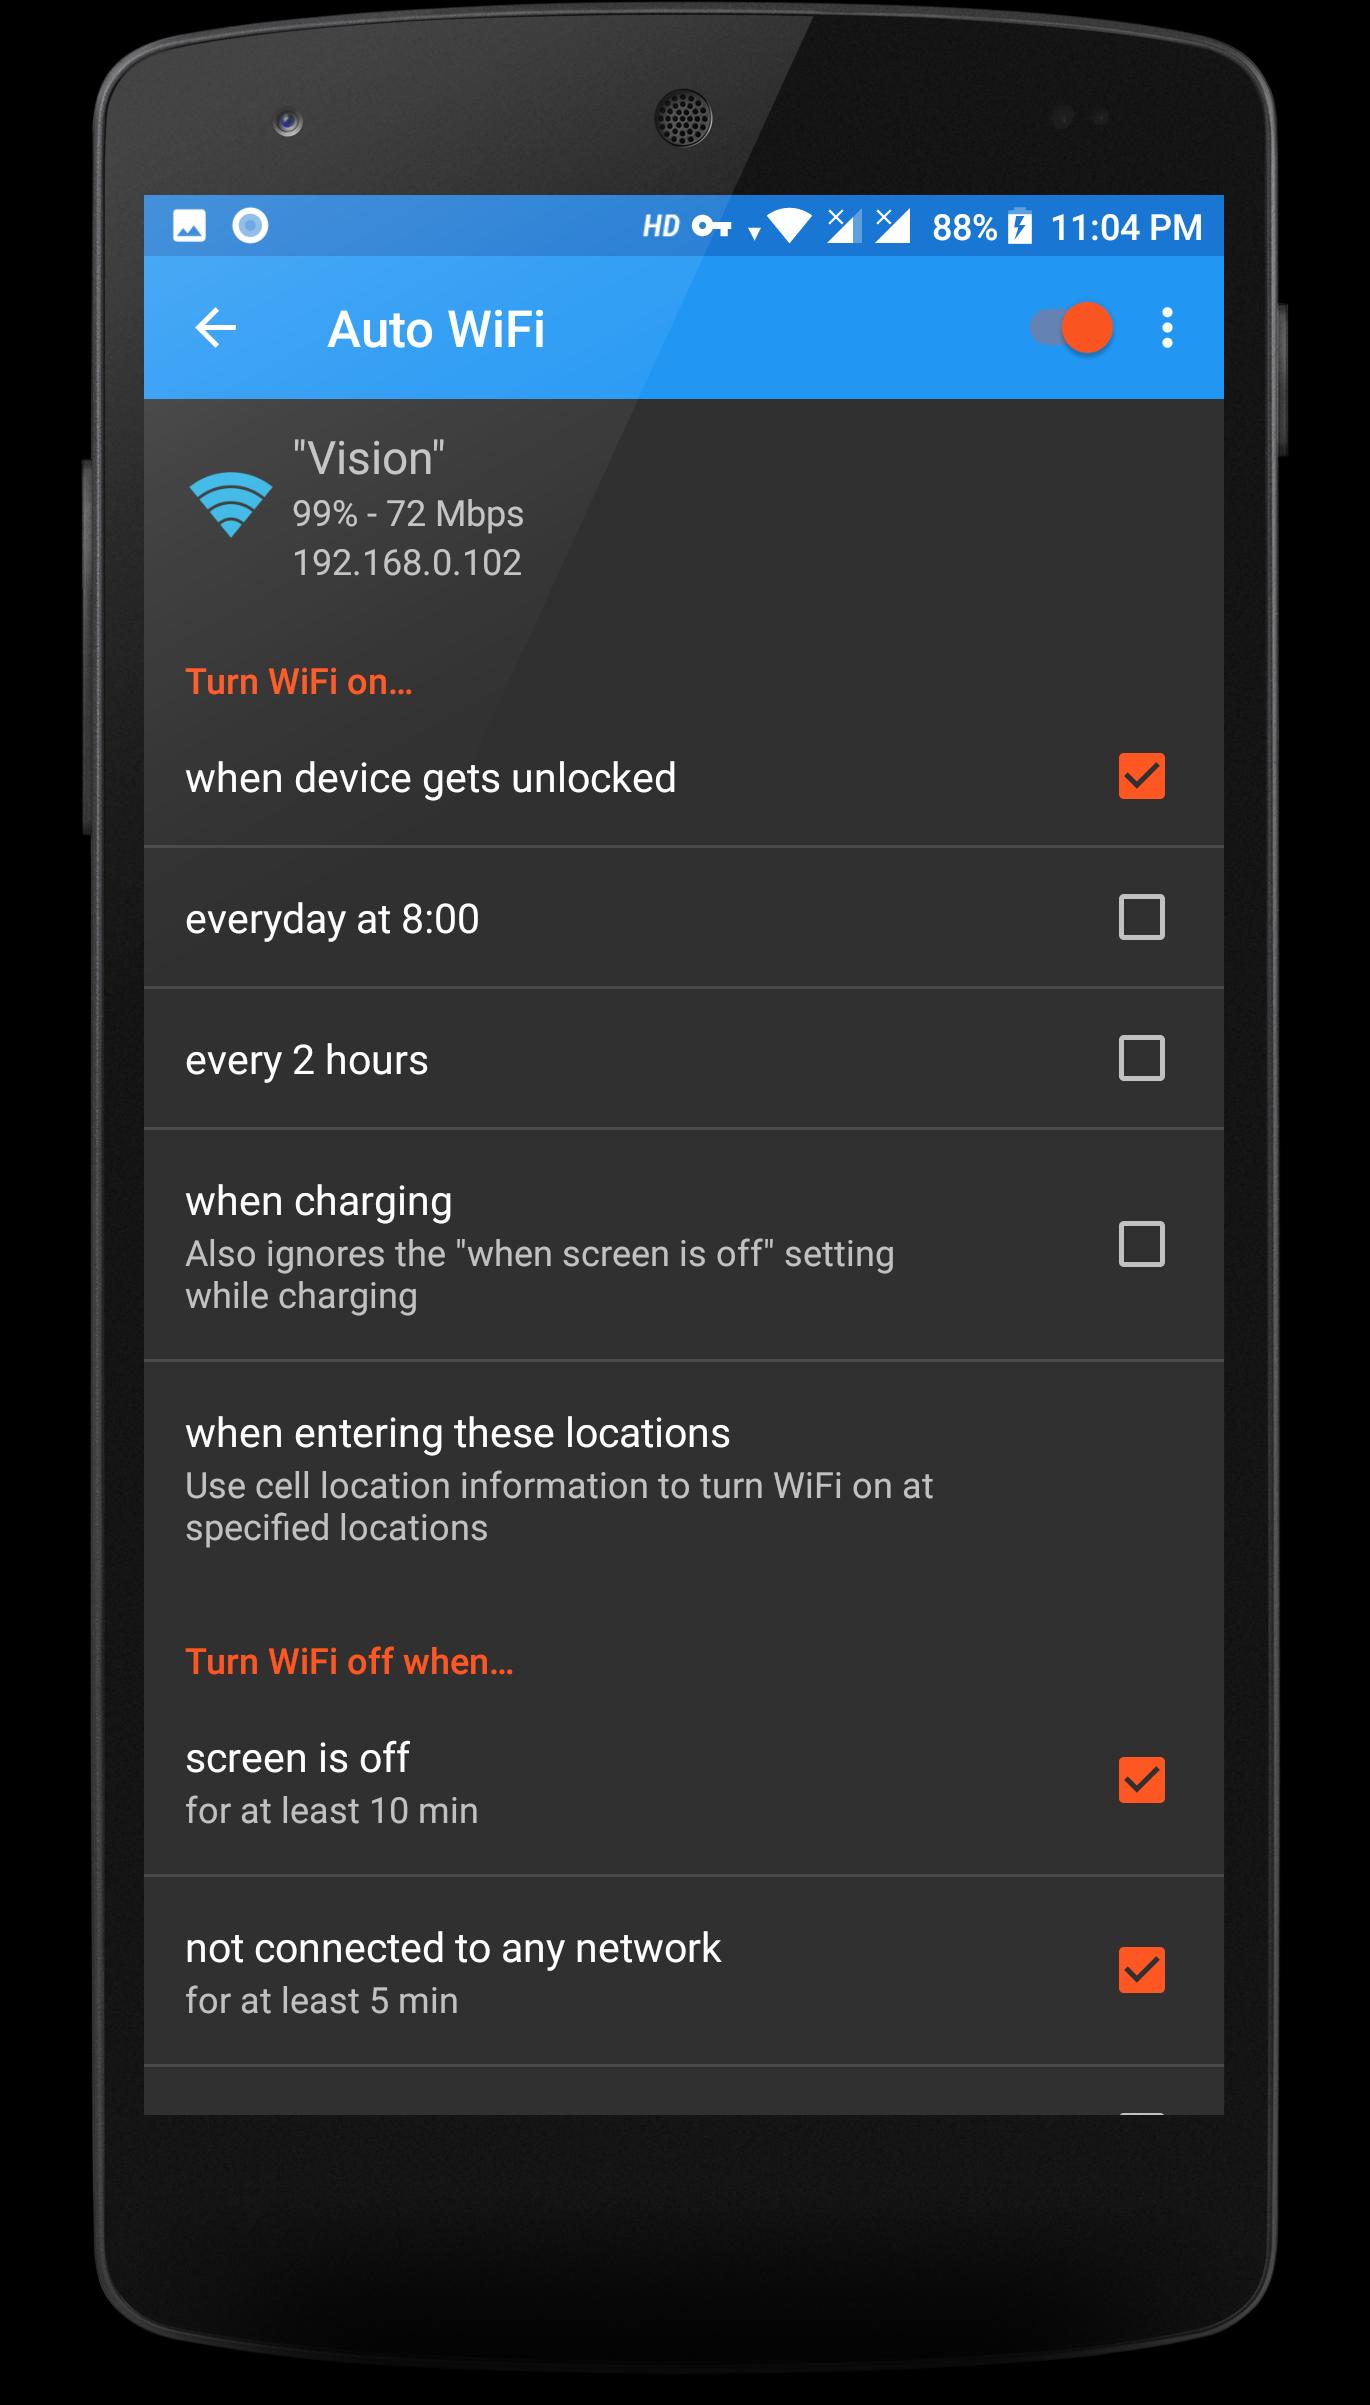Viewport: 1370px width, 2405px height.
Task: Tap the 'for at least 10 min' duration text
Action: coord(332,1811)
